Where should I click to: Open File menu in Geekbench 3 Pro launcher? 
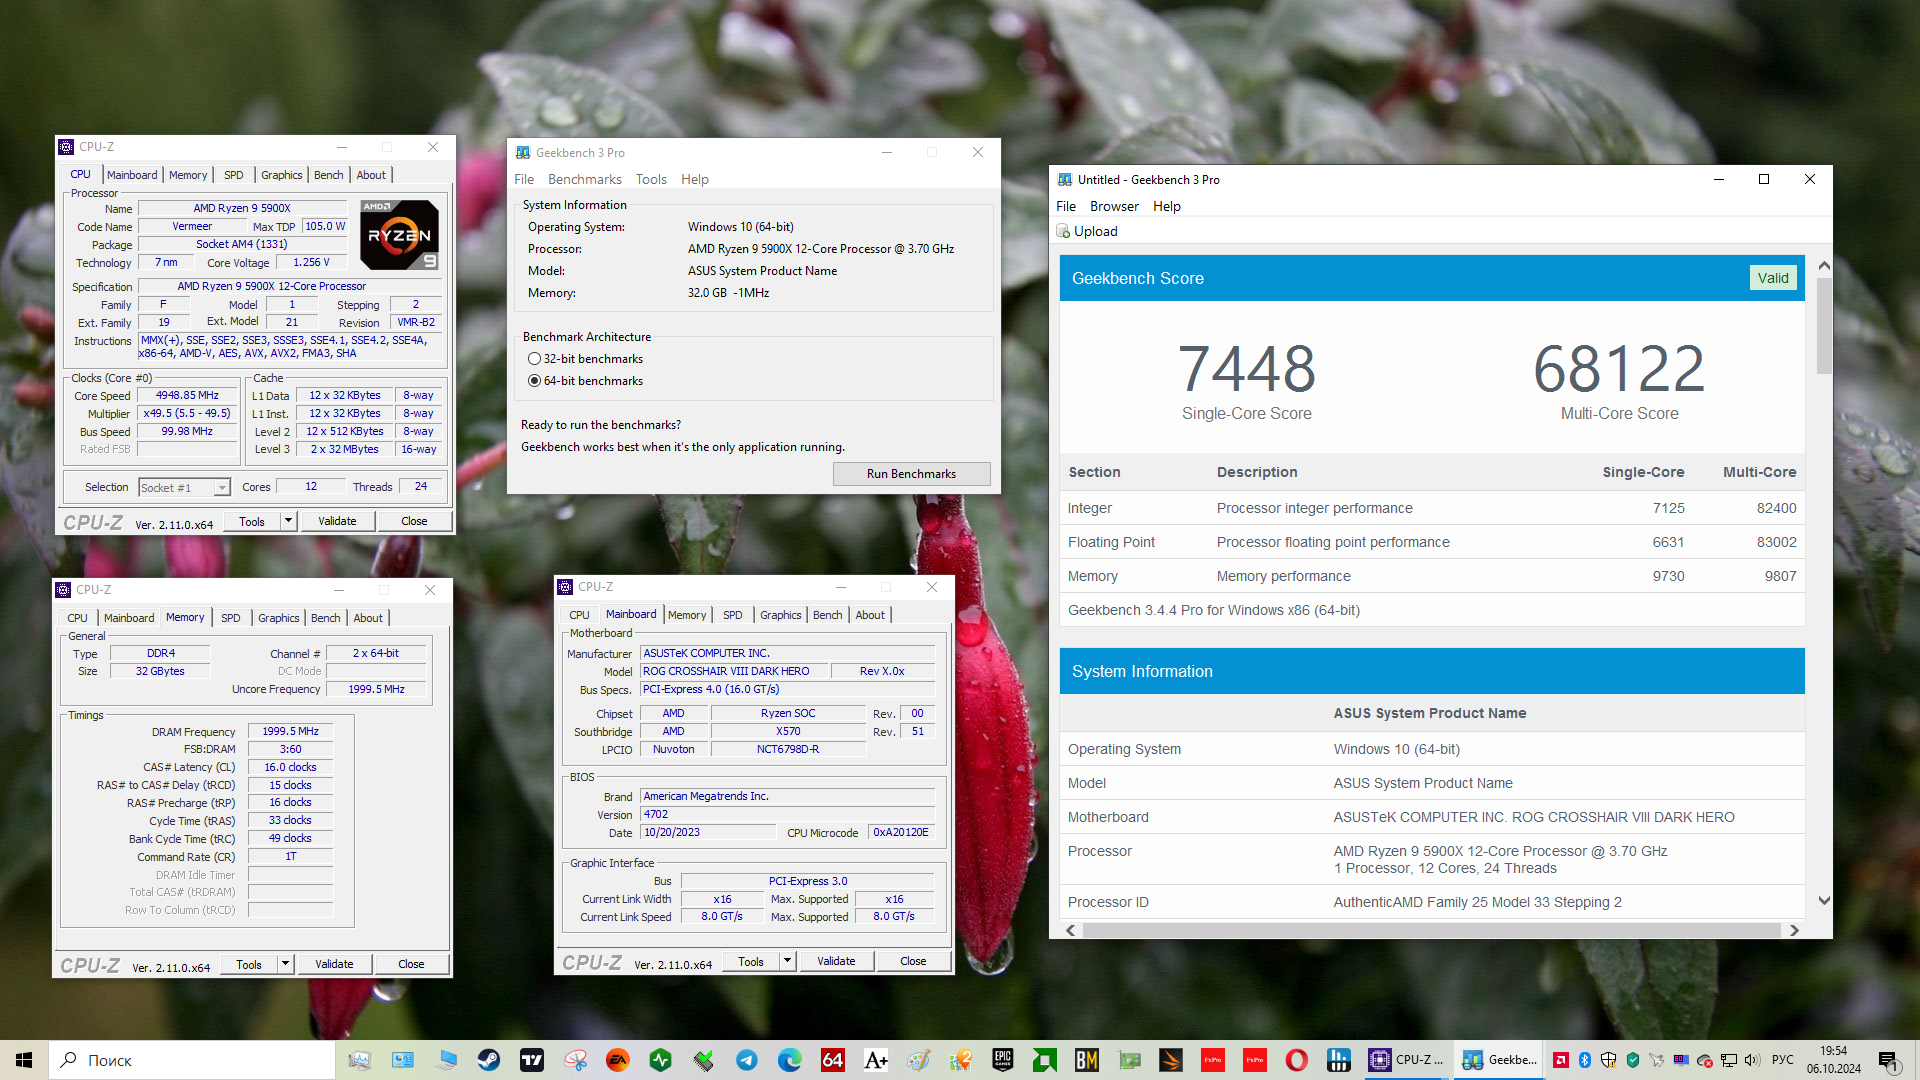click(524, 179)
